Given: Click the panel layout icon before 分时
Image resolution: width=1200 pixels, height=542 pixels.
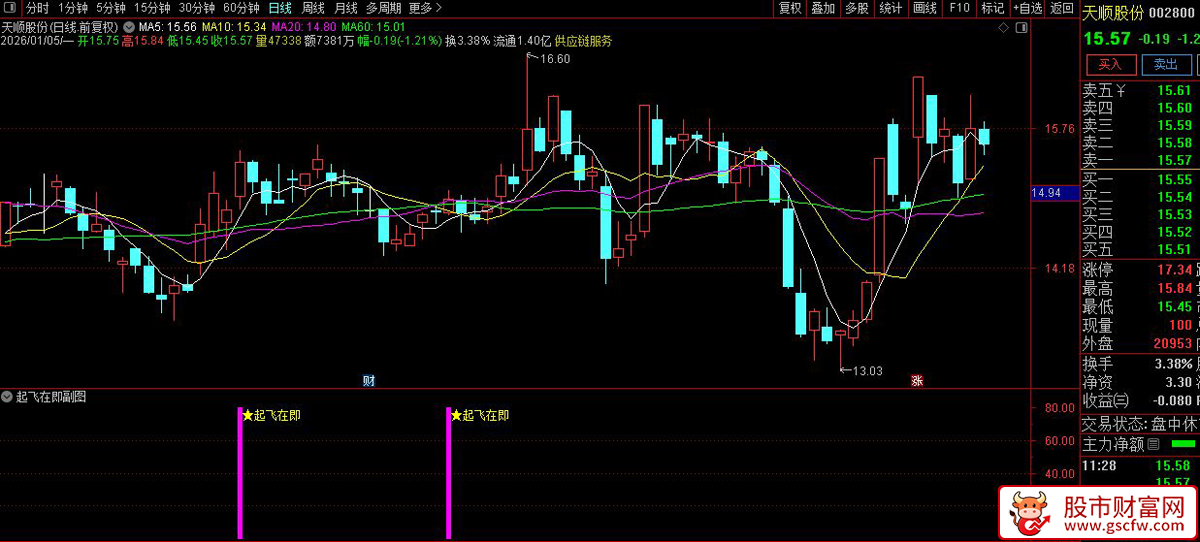Looking at the screenshot, I should tap(10, 8).
